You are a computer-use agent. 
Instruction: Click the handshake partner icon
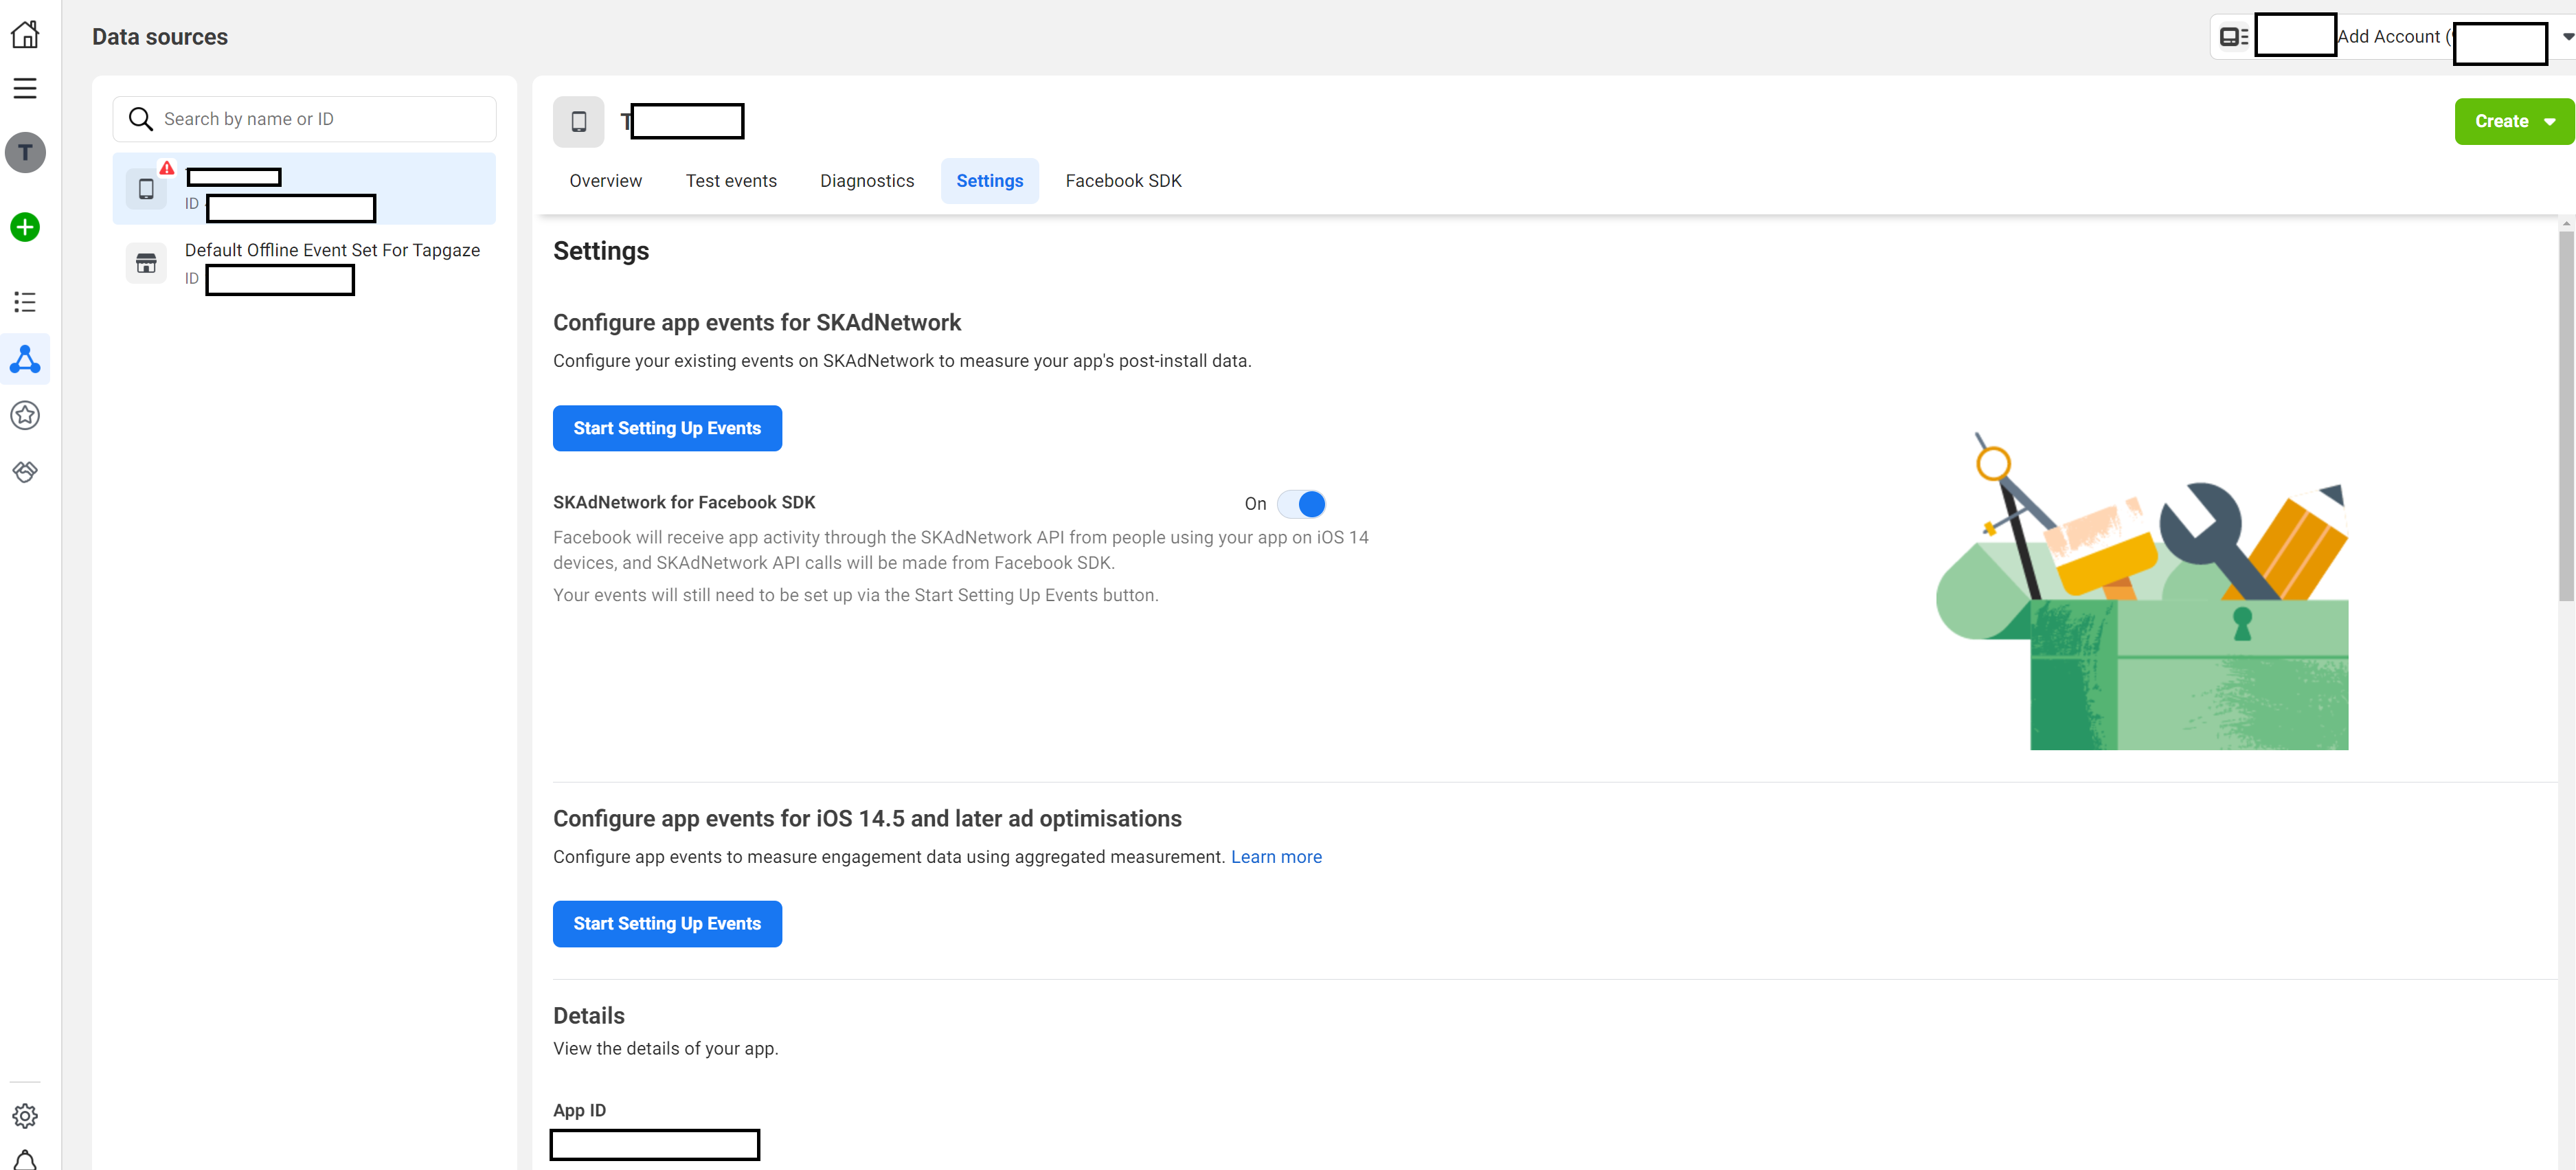(x=25, y=471)
